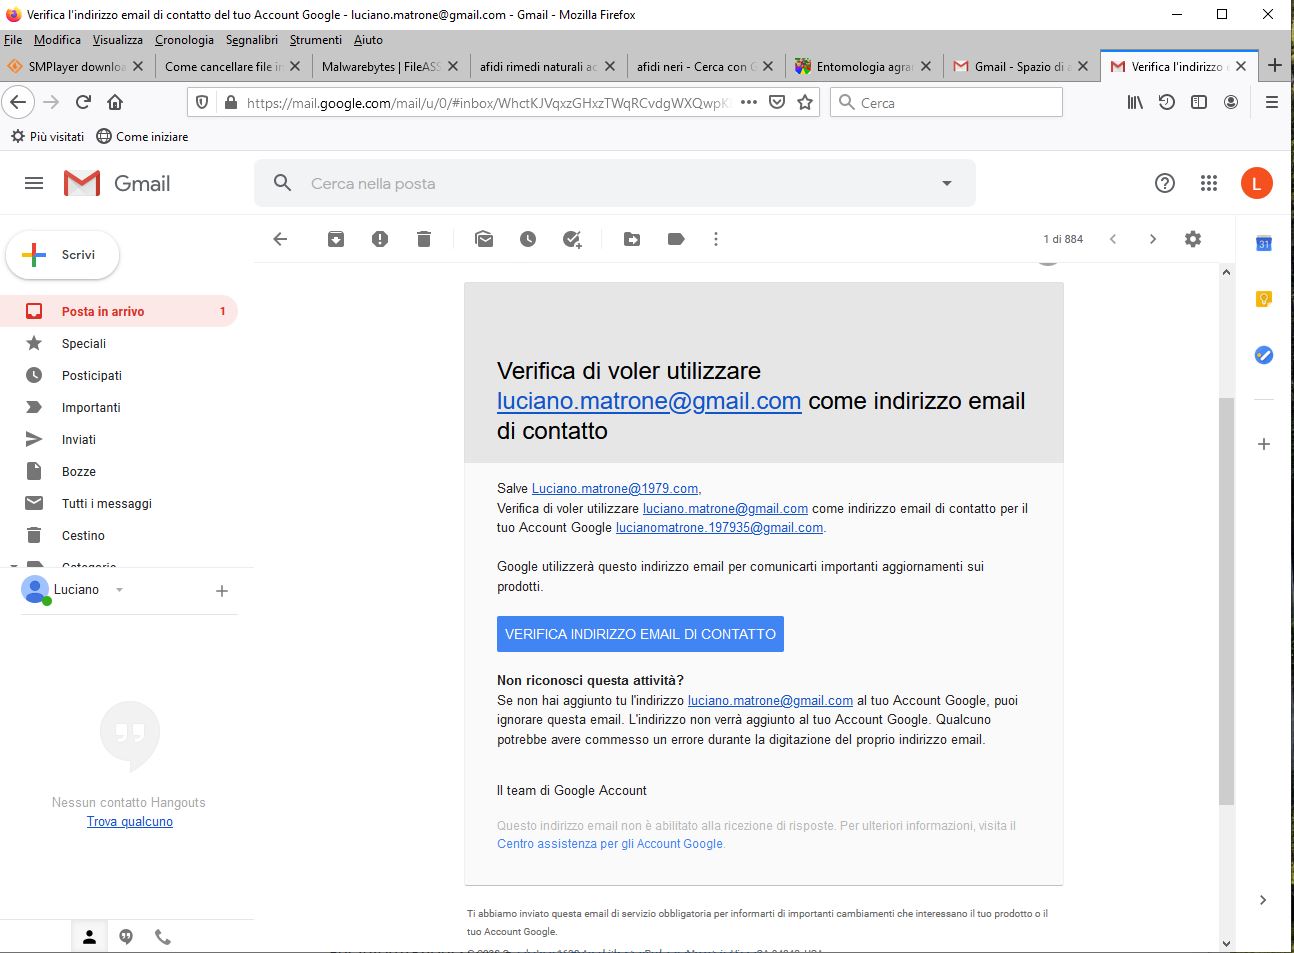Click the email vertical scrollbar thumb
The height and width of the screenshot is (953, 1294).
pos(1227,601)
